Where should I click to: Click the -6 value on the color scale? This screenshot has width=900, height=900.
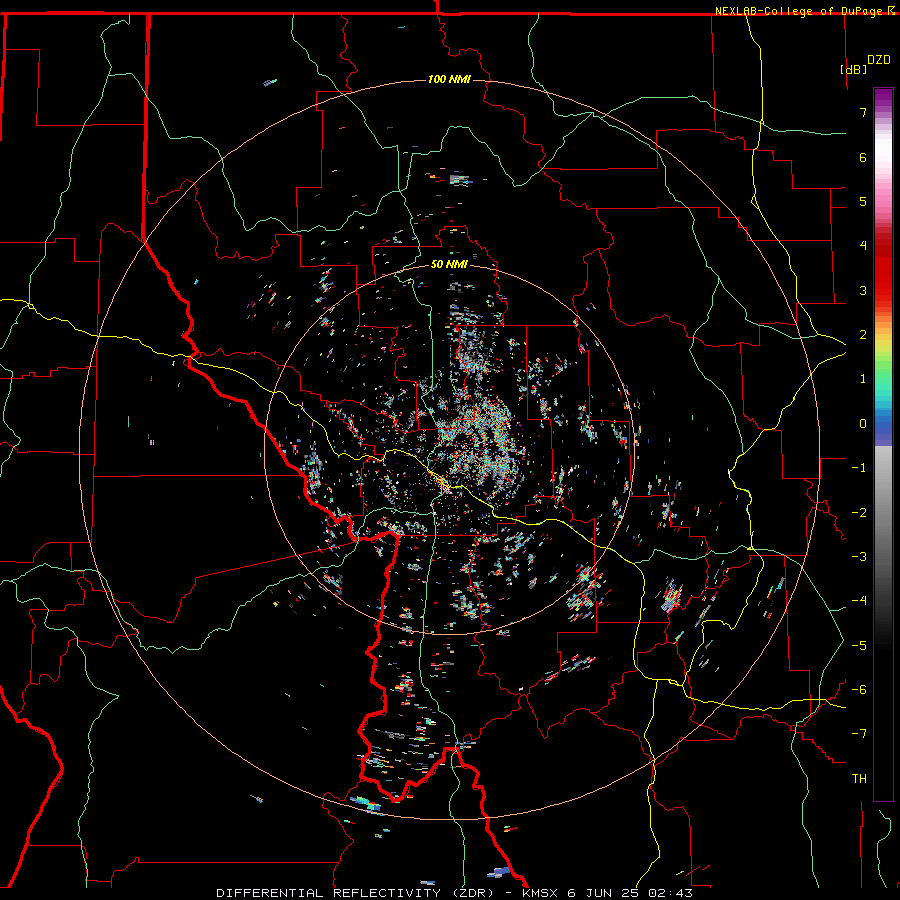[x=859, y=690]
